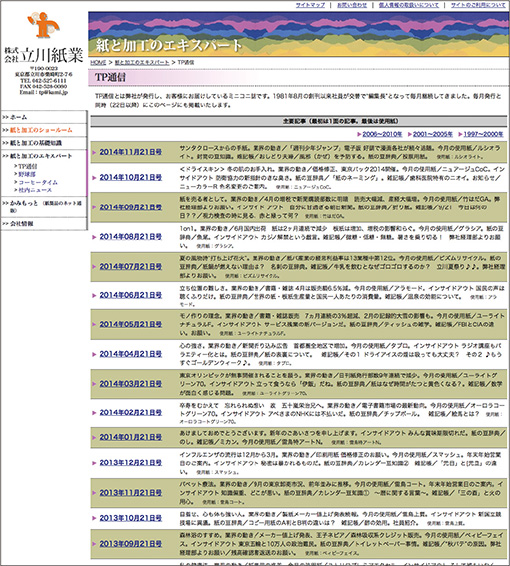Viewport: 510px width, 566px height.
Task: Click arrow bullet beside 2014年04月21日号
Action: click(x=94, y=354)
